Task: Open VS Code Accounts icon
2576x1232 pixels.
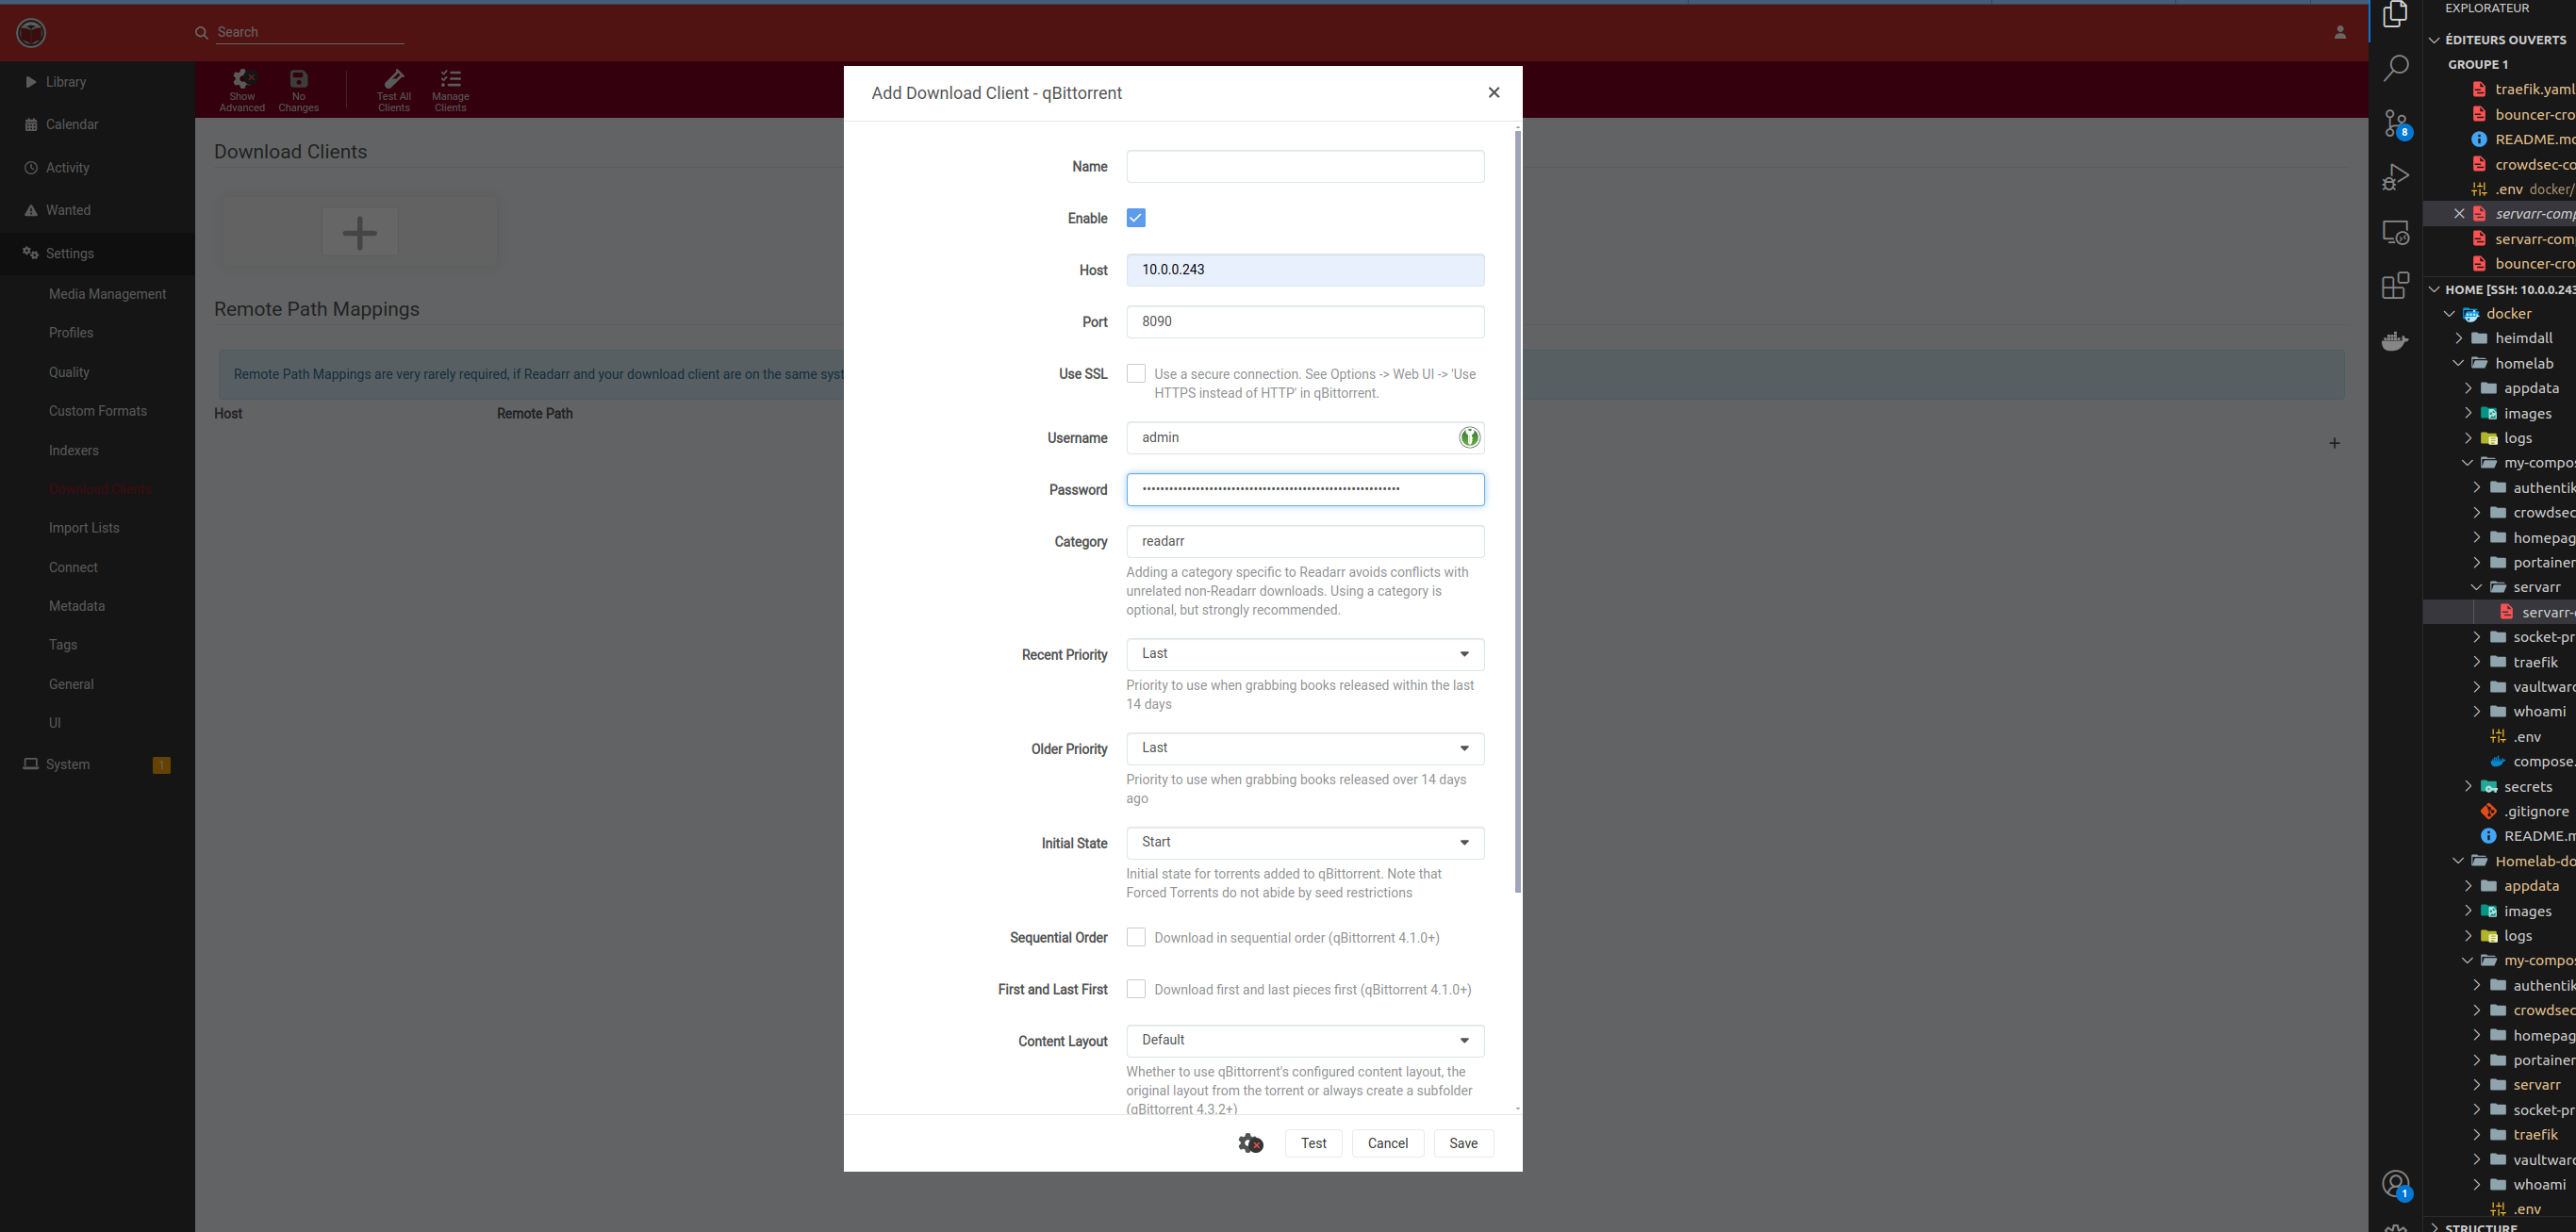Action: click(x=2396, y=1184)
